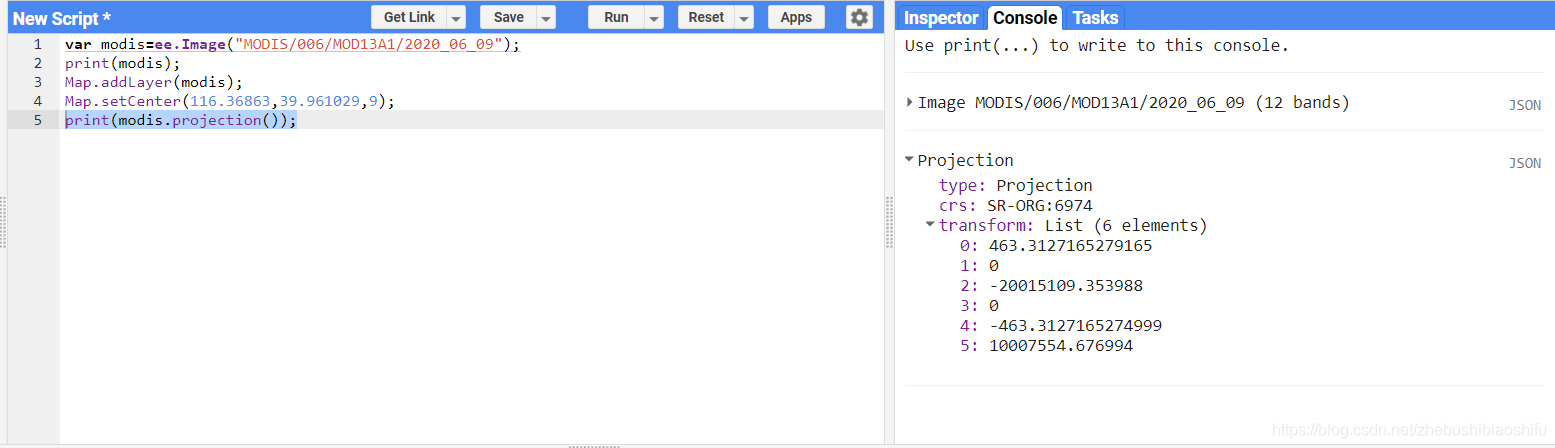Run the script
The height and width of the screenshot is (448, 1555).
pos(616,17)
